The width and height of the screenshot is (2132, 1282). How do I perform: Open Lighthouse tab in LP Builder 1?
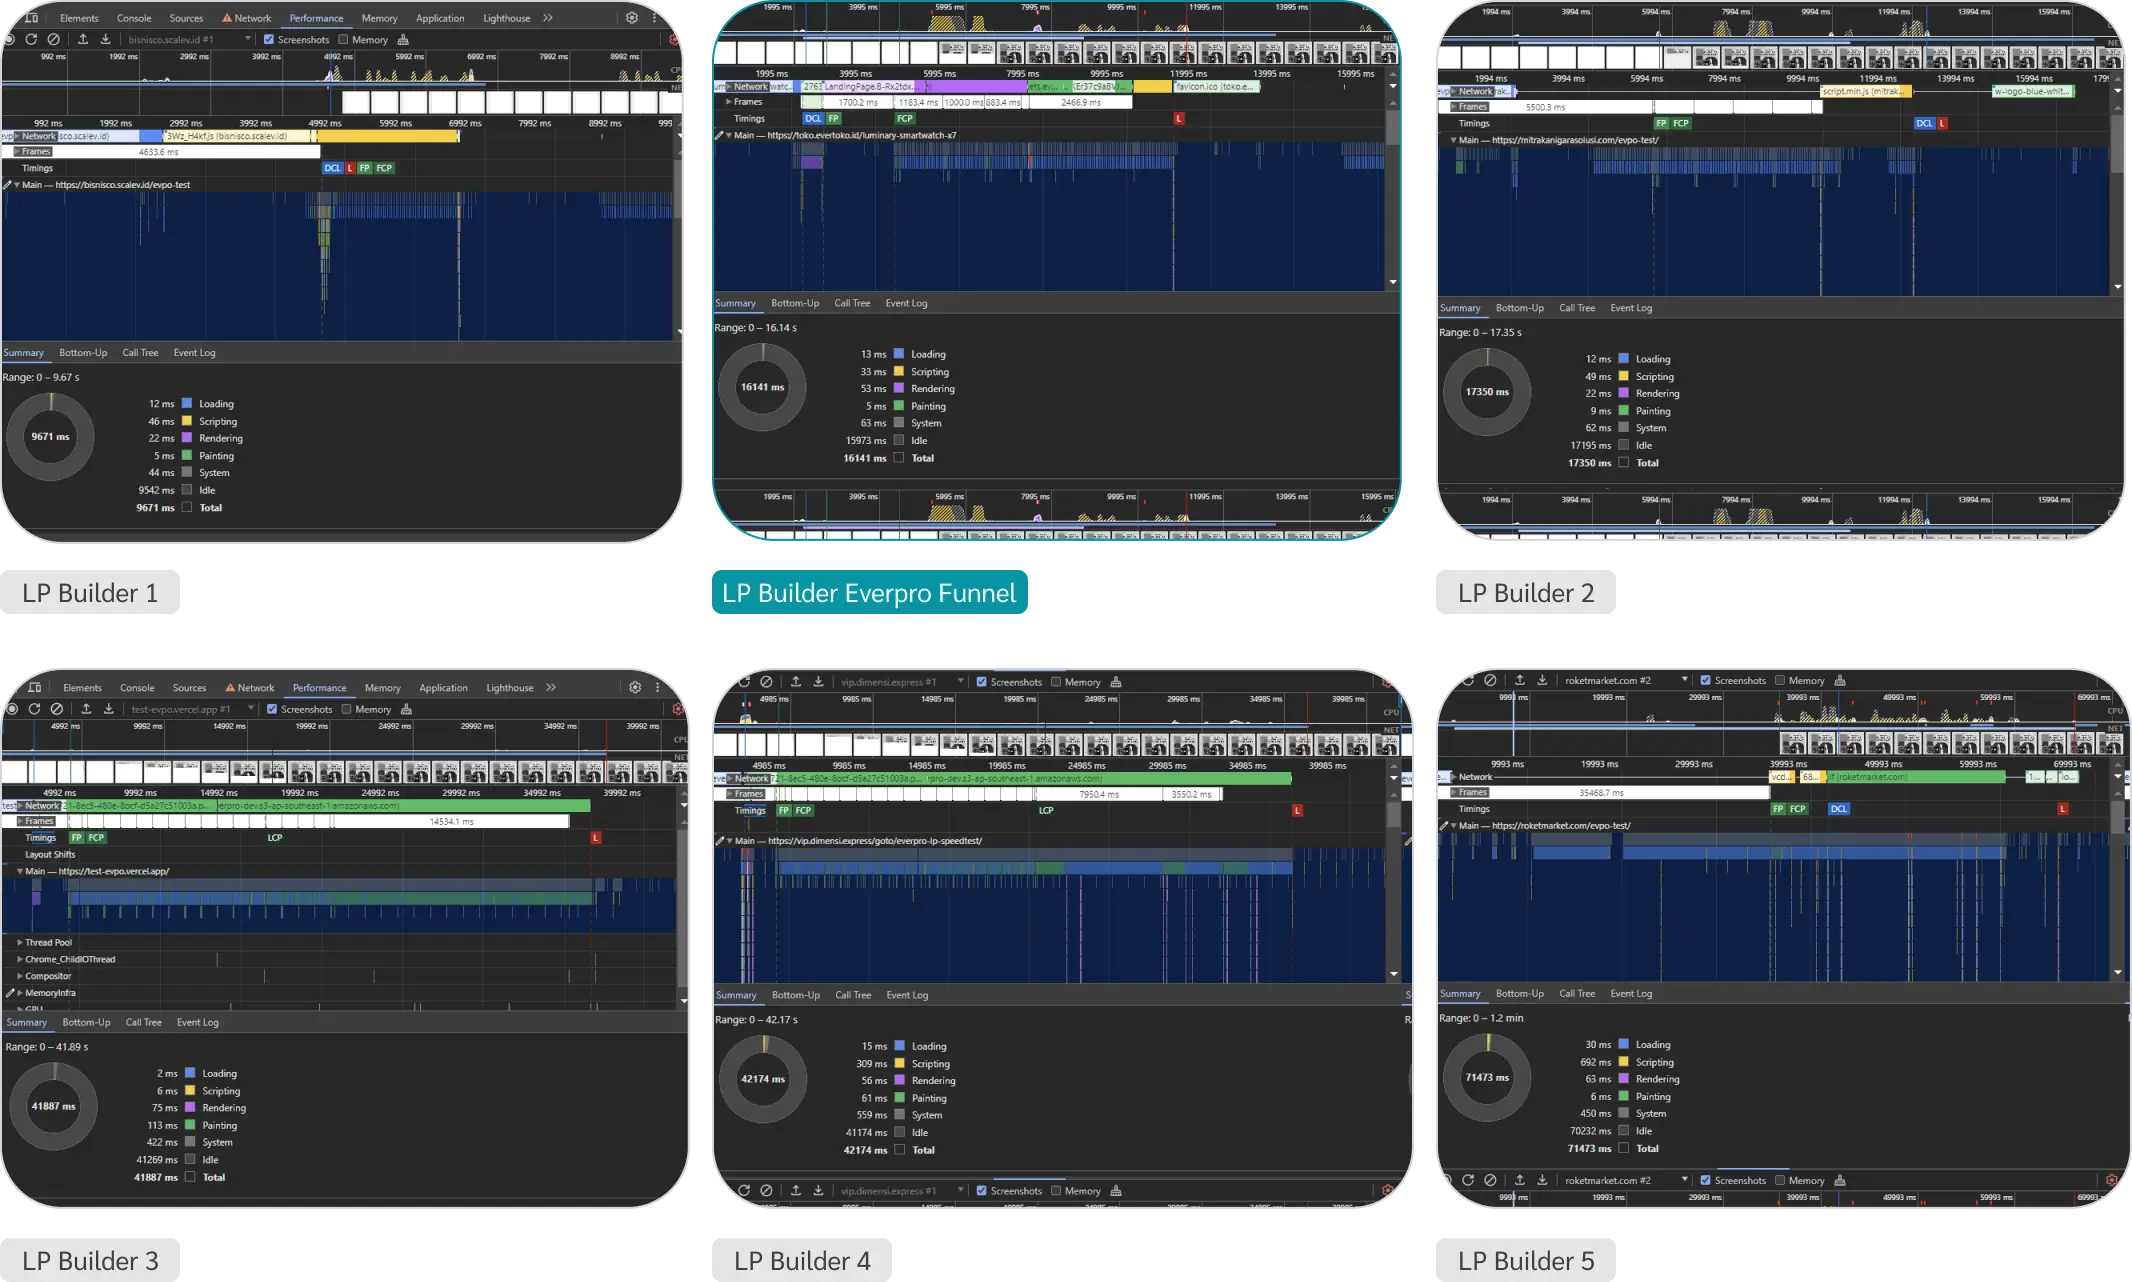(x=507, y=18)
